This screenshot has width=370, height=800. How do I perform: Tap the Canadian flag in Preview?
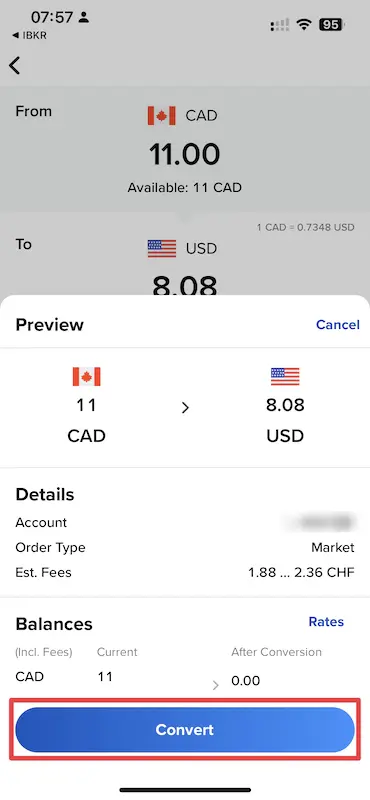[x=86, y=377]
